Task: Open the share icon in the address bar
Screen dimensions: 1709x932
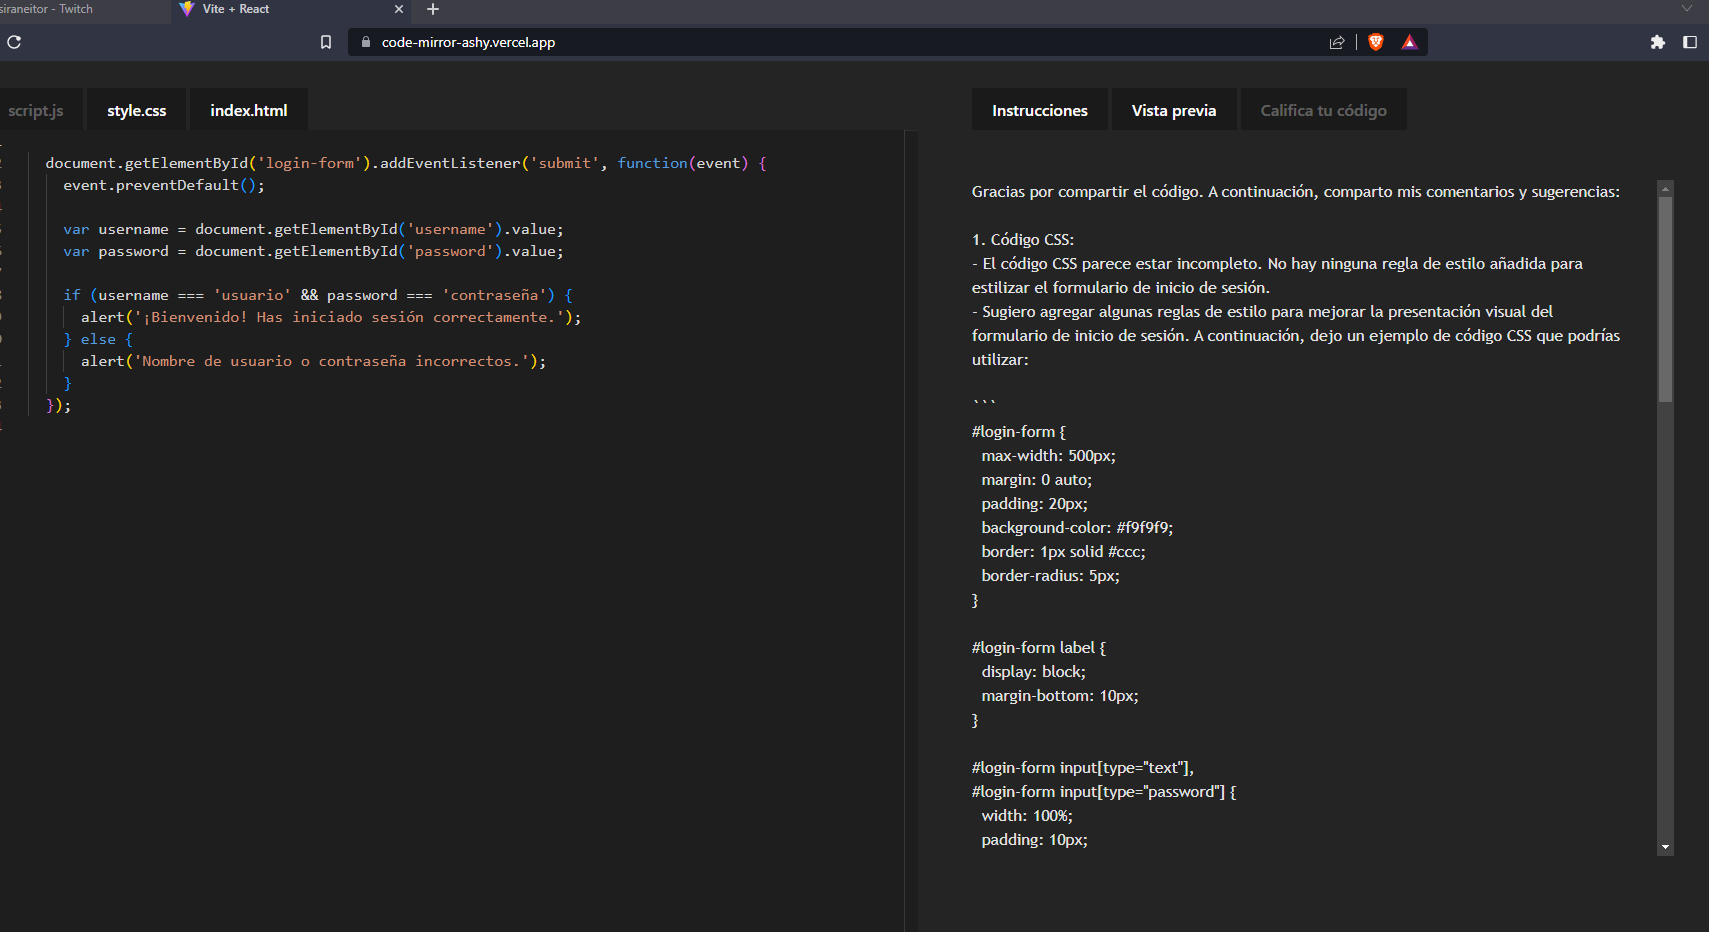Action: tap(1337, 42)
